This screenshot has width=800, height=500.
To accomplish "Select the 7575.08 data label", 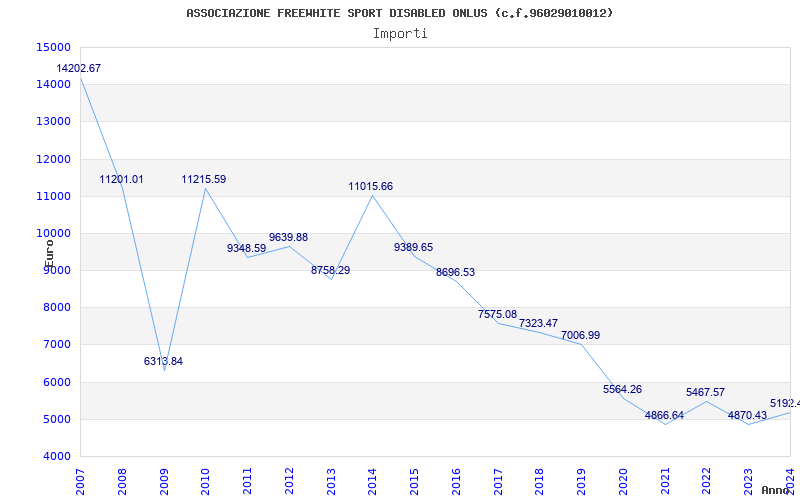I will 497,314.
